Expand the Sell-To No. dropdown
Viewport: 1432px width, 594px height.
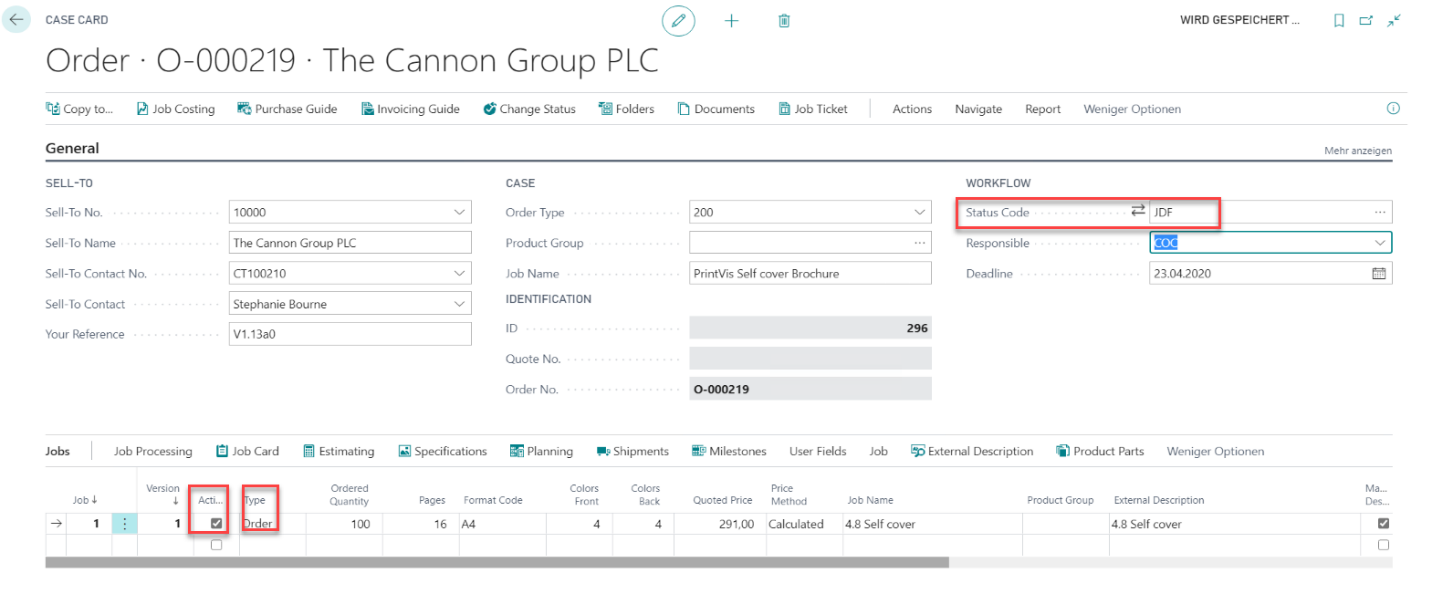pyautogui.click(x=459, y=212)
